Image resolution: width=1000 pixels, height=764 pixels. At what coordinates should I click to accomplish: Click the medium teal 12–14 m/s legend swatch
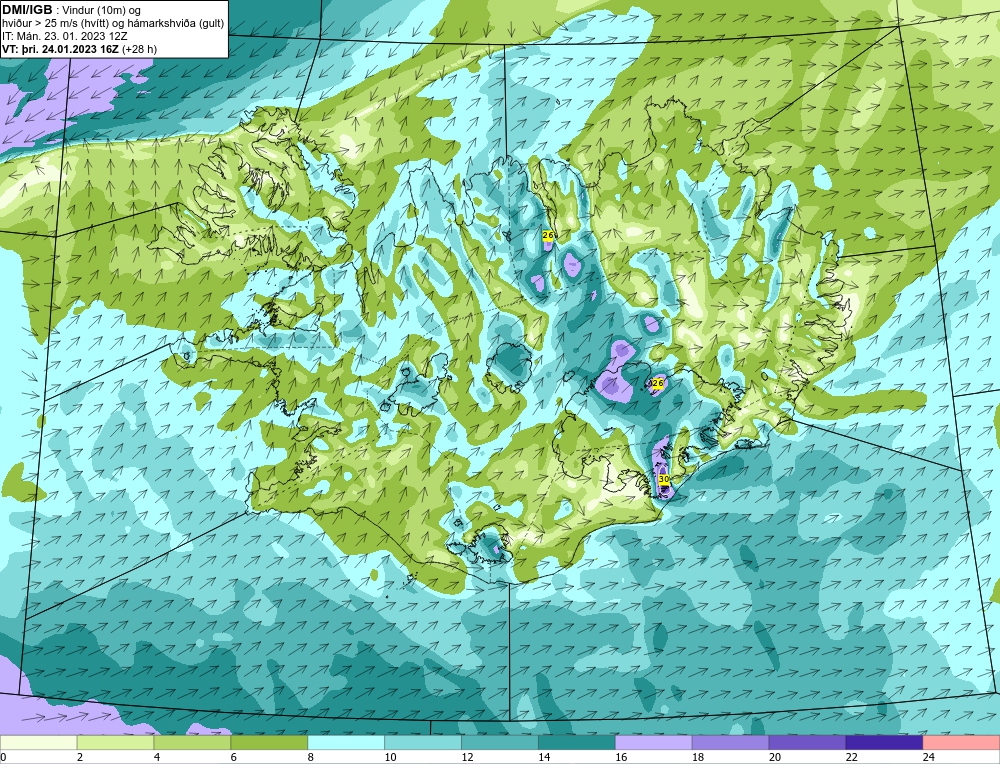pyautogui.click(x=500, y=743)
